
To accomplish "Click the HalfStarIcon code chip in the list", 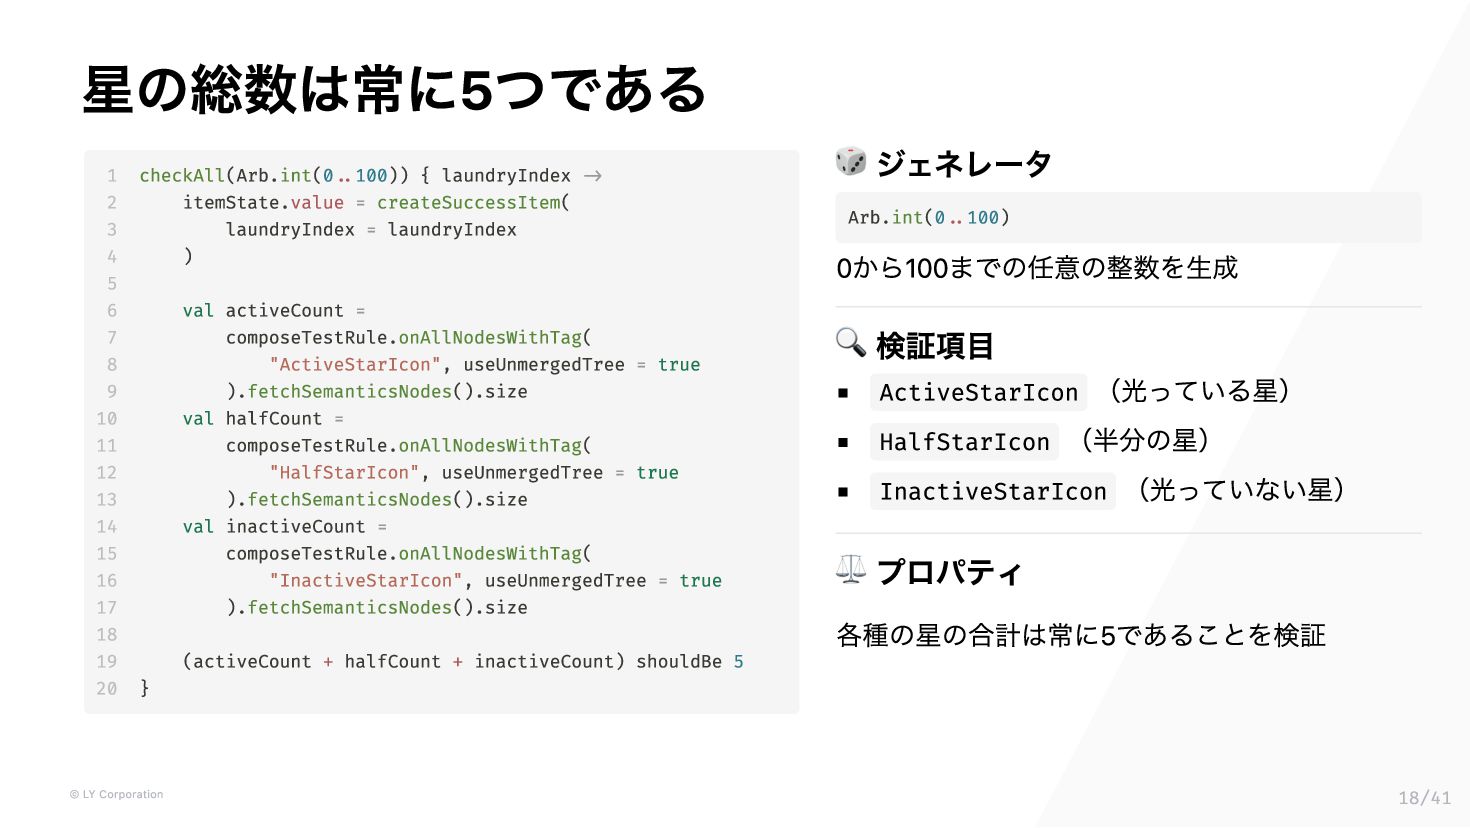I will (x=964, y=442).
